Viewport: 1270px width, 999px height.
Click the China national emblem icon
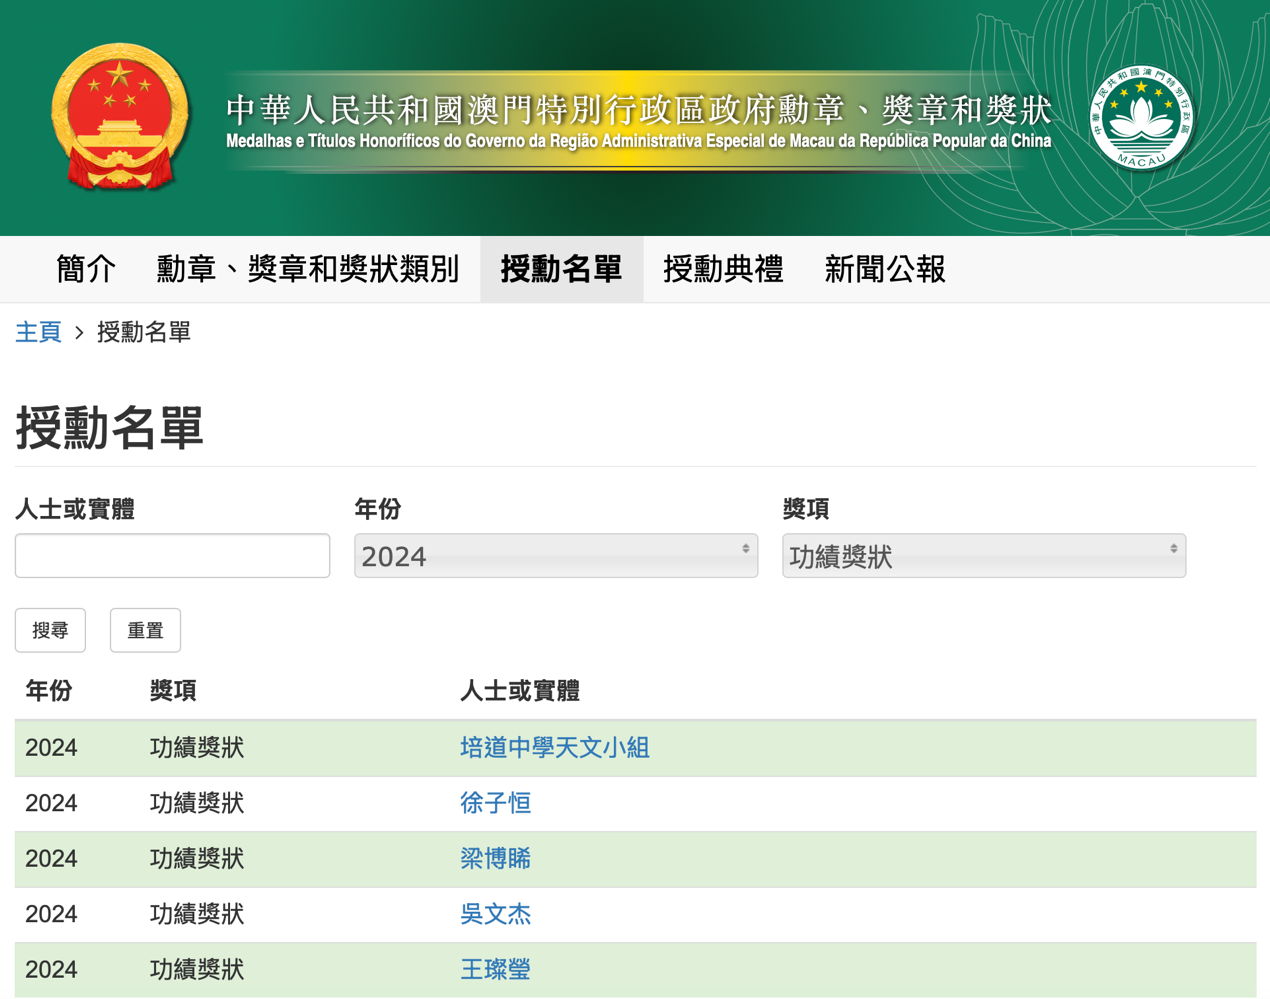click(x=120, y=117)
